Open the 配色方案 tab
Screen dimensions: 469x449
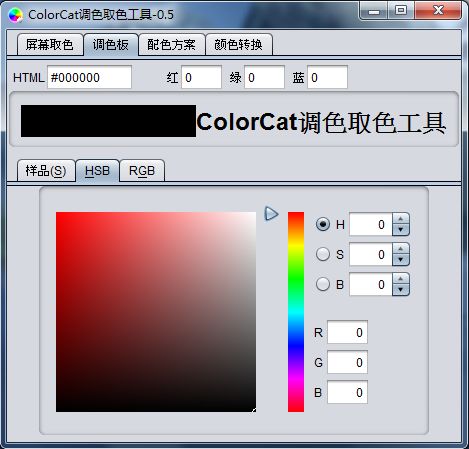(171, 44)
